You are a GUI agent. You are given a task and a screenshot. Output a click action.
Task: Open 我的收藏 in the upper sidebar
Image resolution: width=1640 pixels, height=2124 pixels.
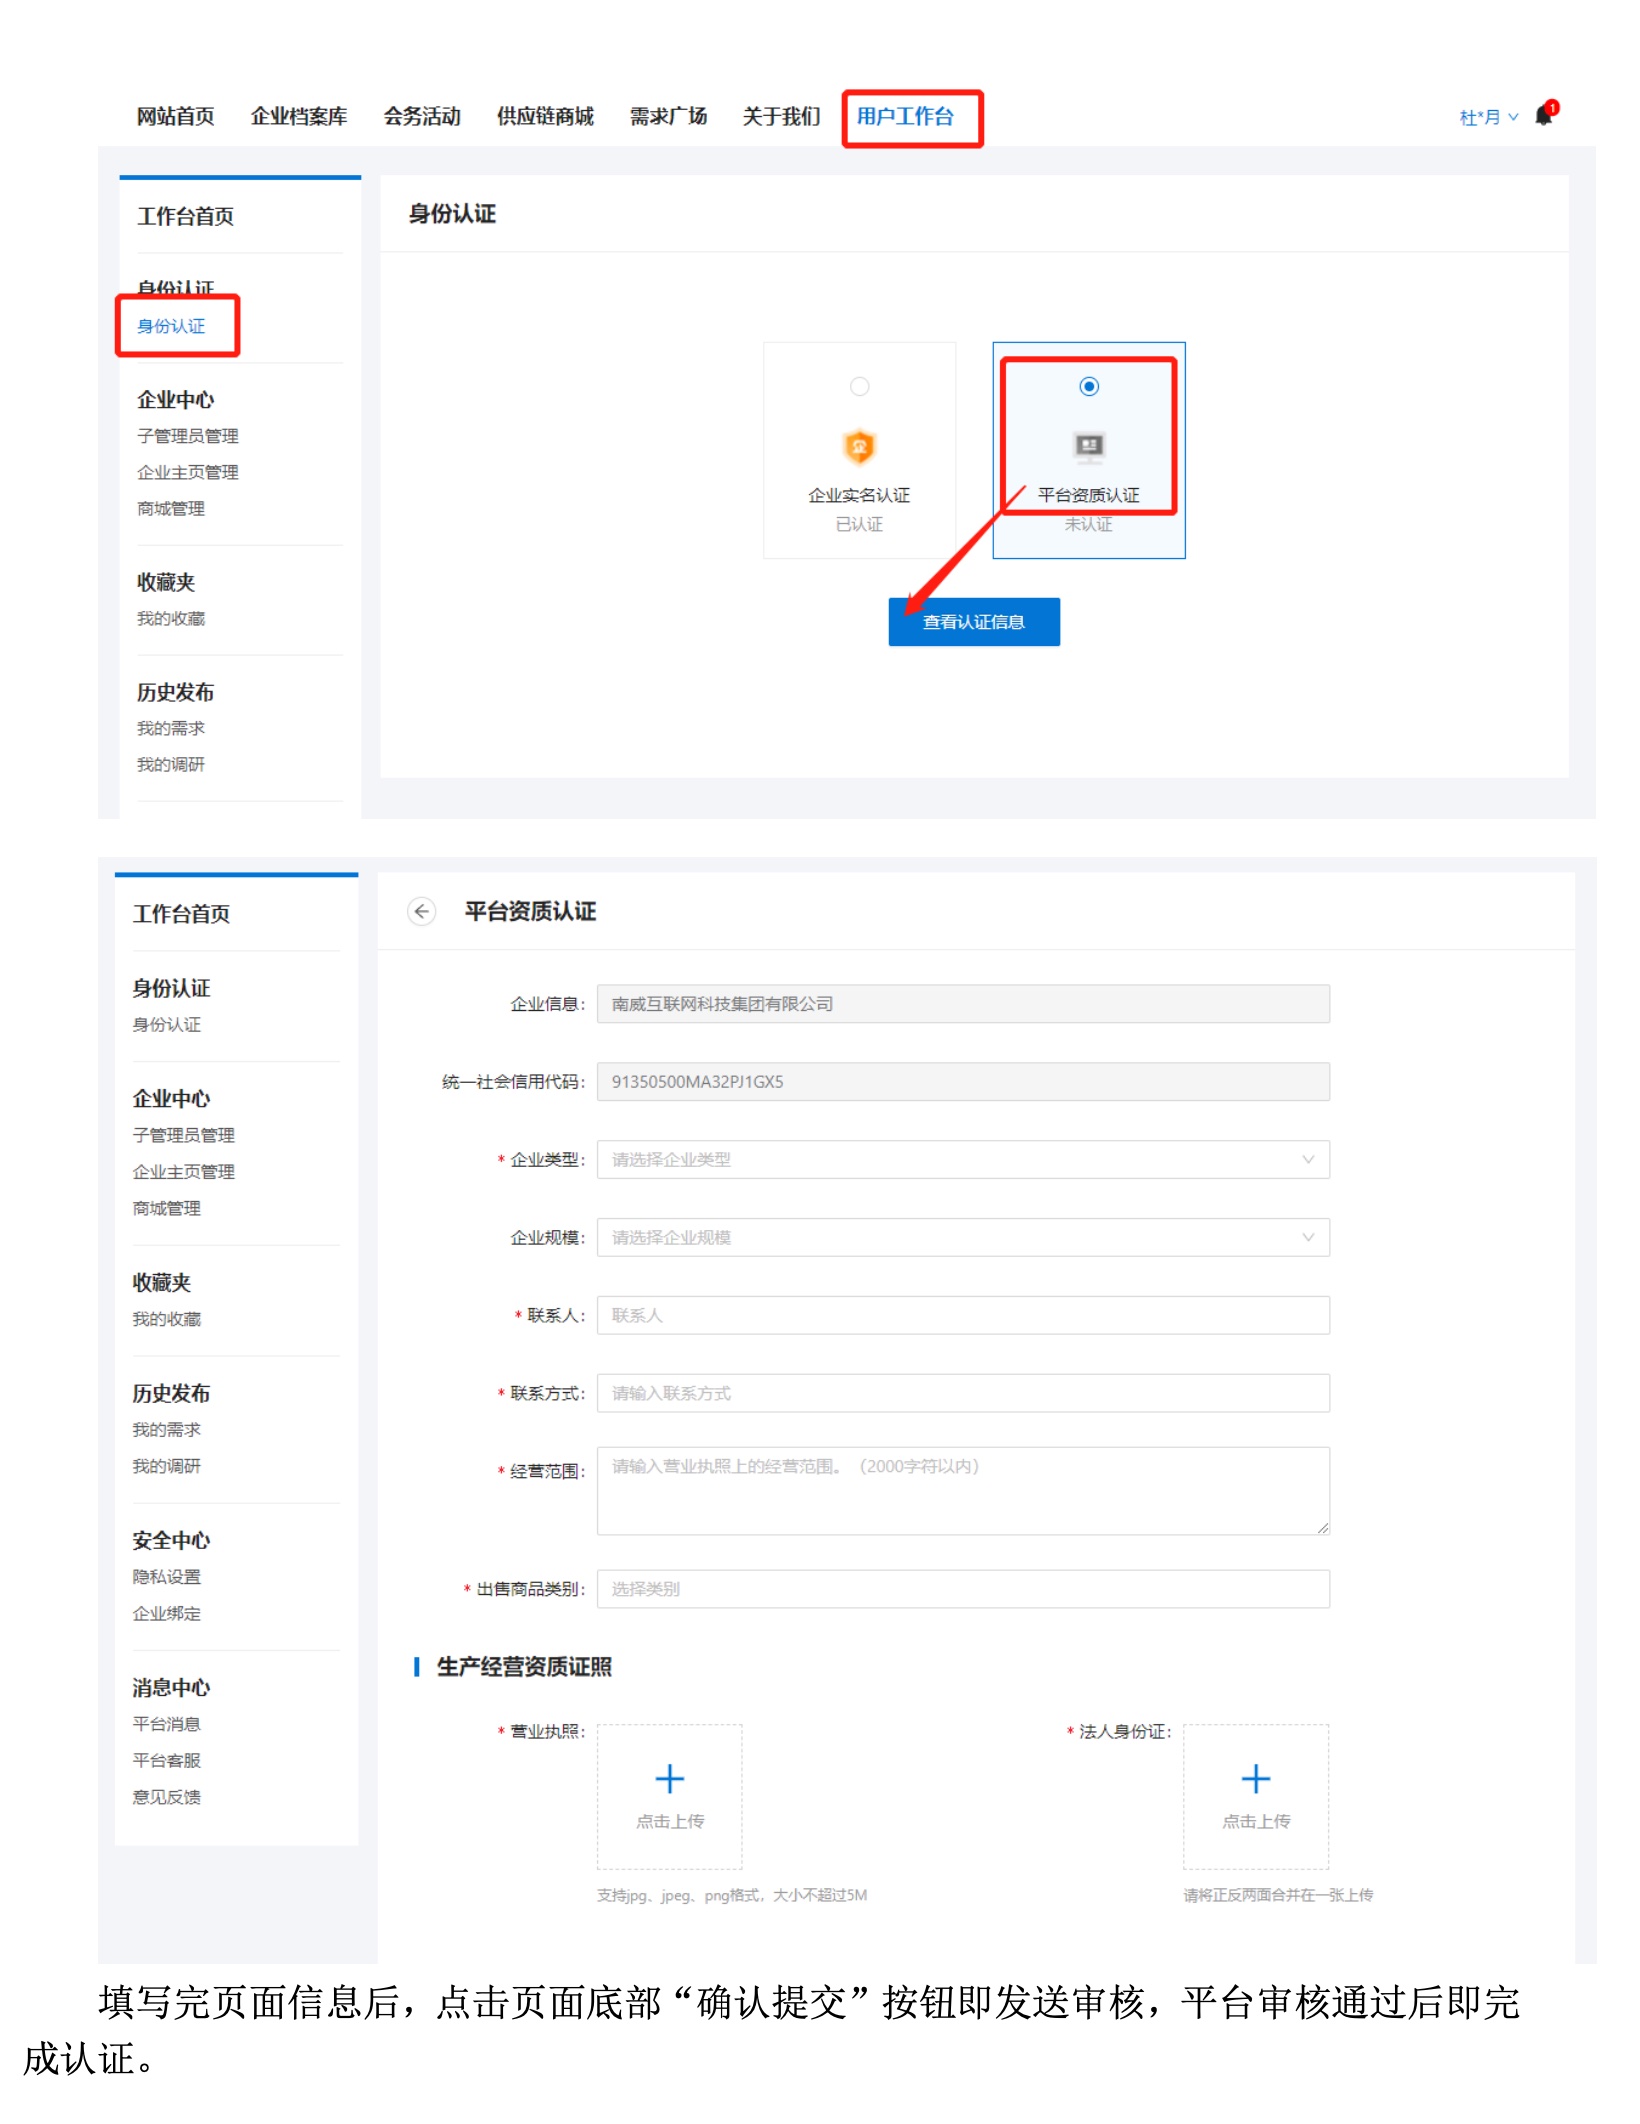click(x=171, y=618)
